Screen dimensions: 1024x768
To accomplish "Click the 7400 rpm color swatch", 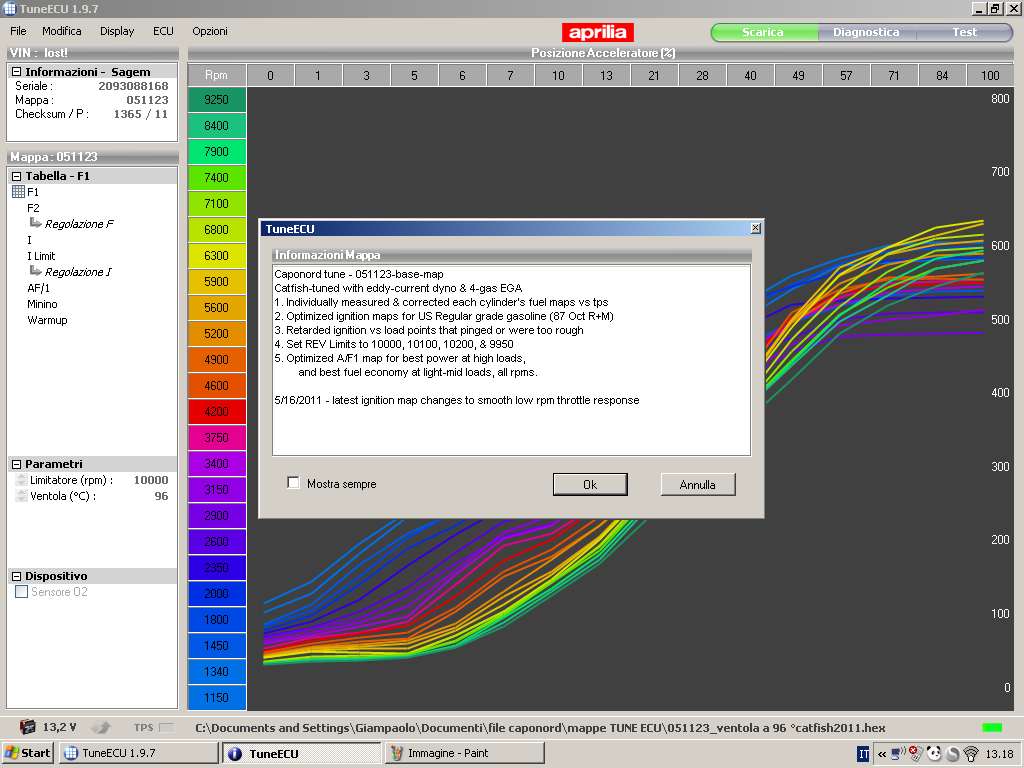I will point(217,178).
